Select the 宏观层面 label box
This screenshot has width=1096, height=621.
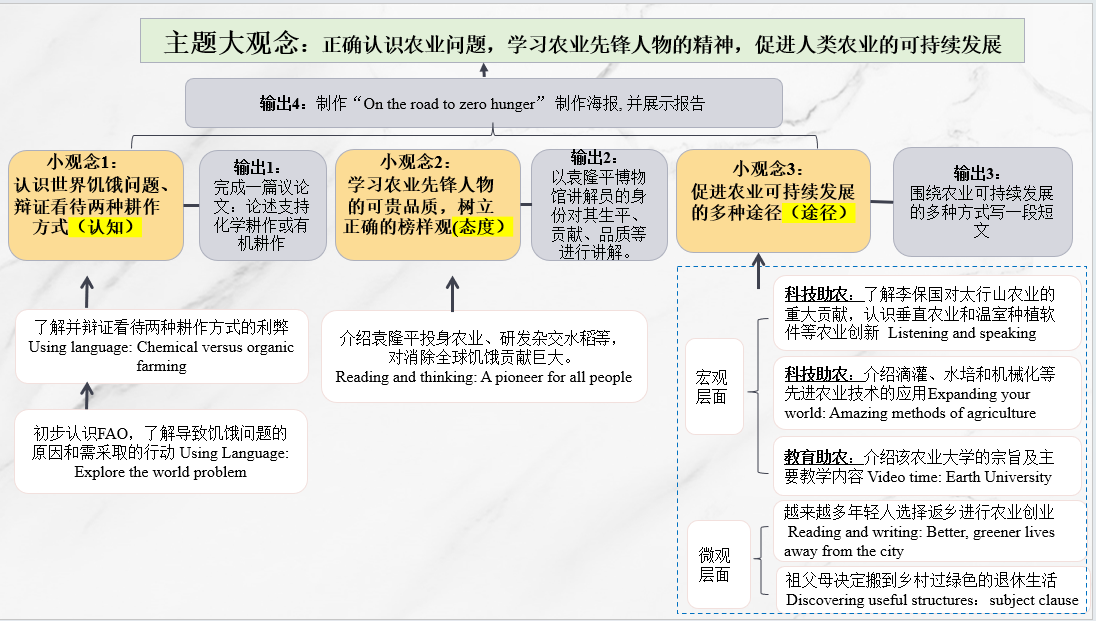[x=714, y=386]
